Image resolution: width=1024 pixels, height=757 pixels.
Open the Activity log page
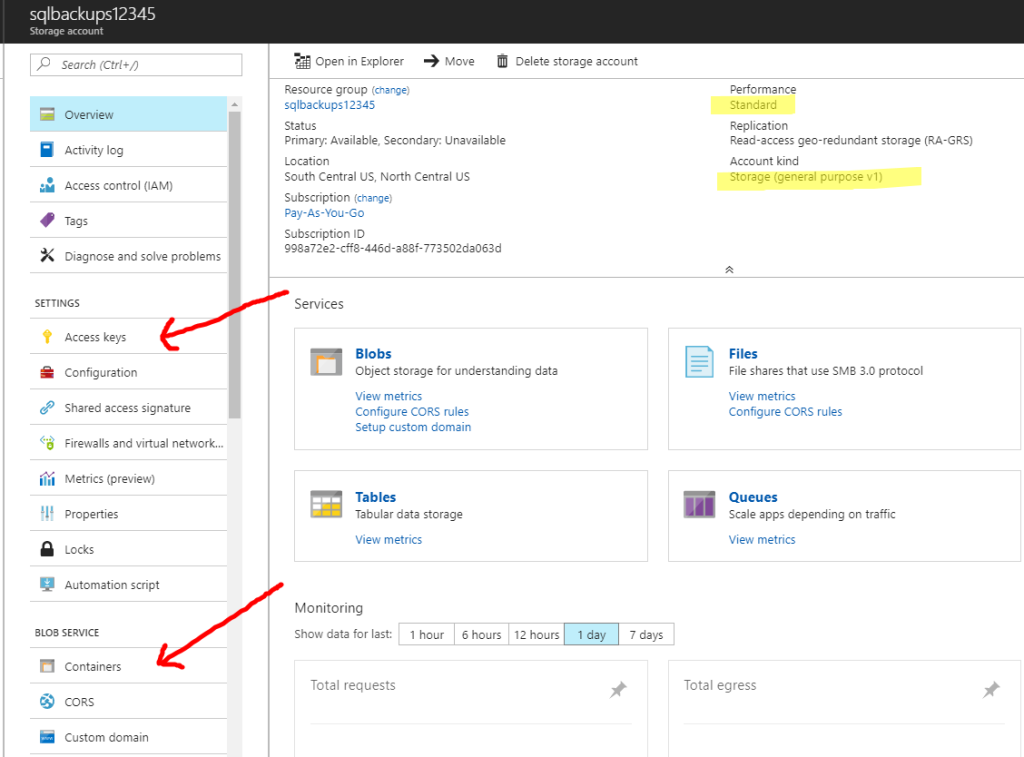[129, 150]
